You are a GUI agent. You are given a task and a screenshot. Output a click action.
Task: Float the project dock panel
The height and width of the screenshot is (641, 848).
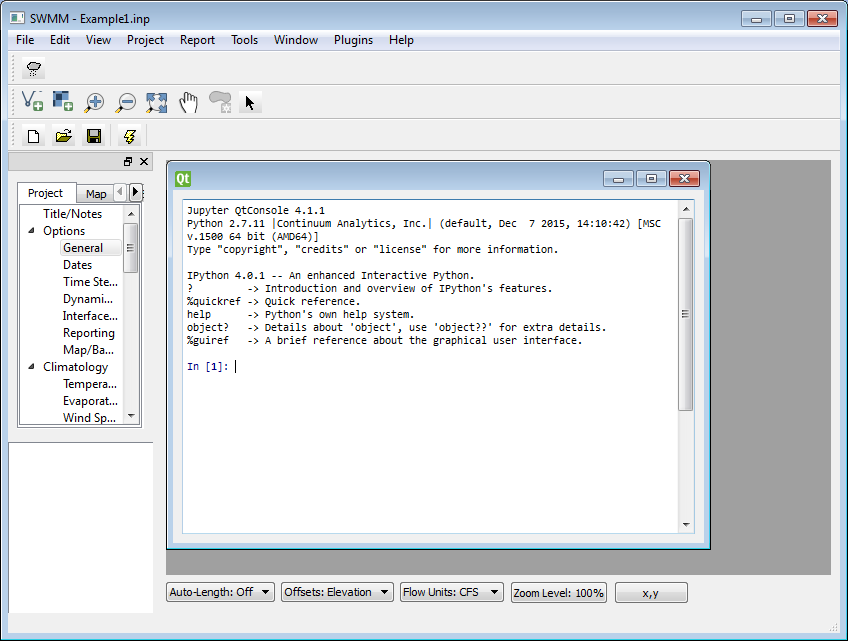128,161
